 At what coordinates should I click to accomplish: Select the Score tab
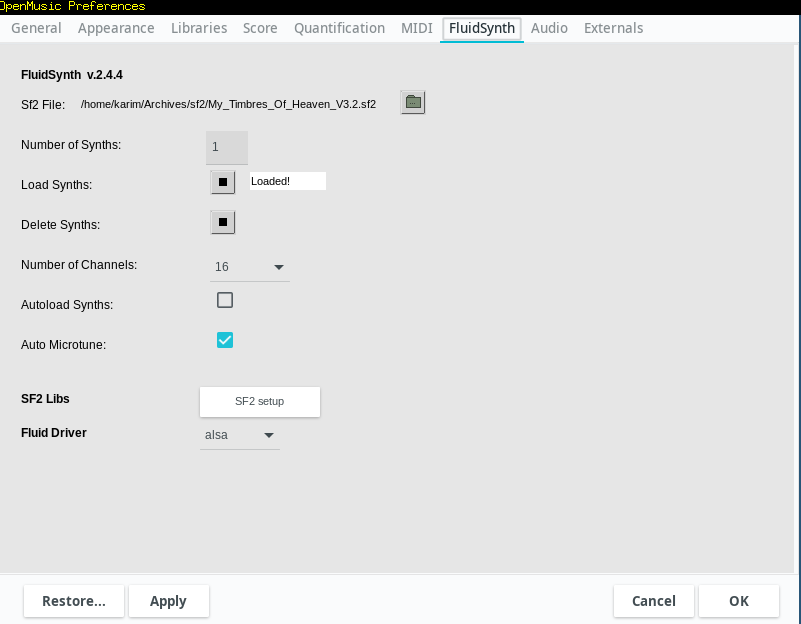pos(260,28)
